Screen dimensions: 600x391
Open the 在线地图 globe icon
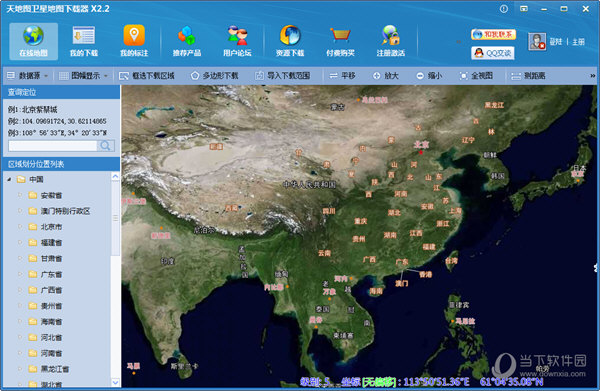[x=33, y=41]
